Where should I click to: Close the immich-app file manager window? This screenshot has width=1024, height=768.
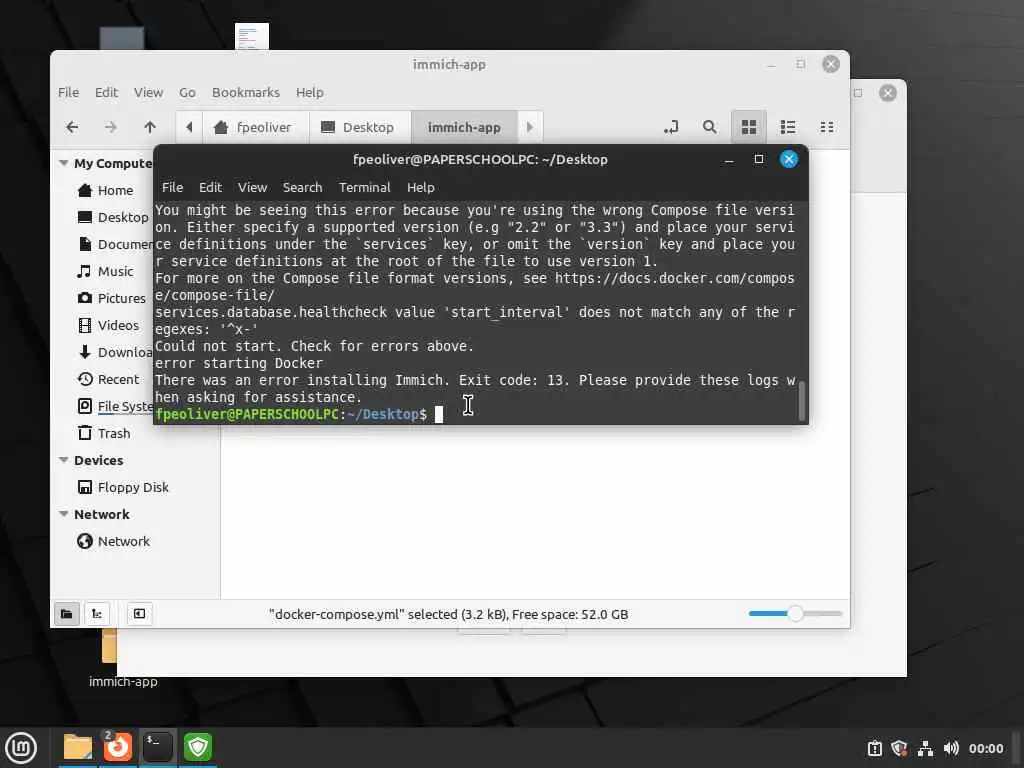coord(831,64)
